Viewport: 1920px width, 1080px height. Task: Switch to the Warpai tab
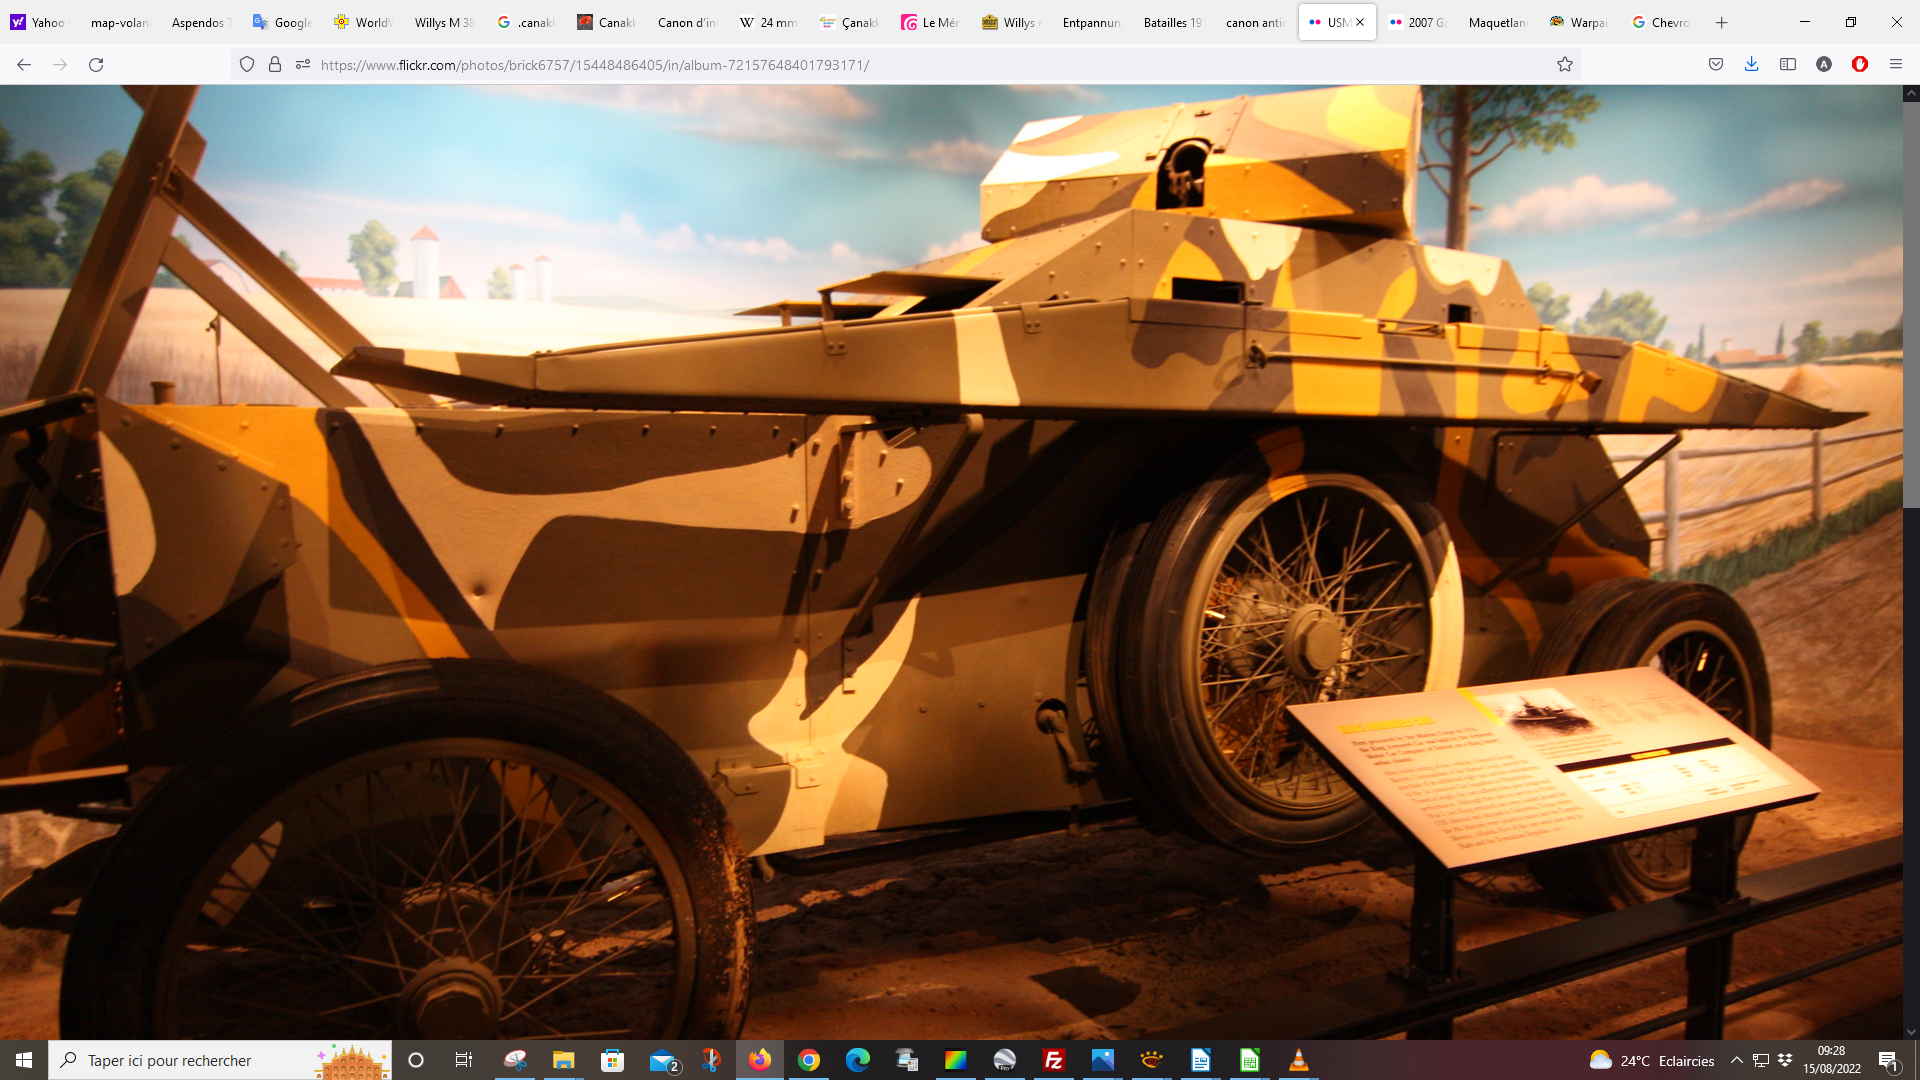click(x=1579, y=22)
